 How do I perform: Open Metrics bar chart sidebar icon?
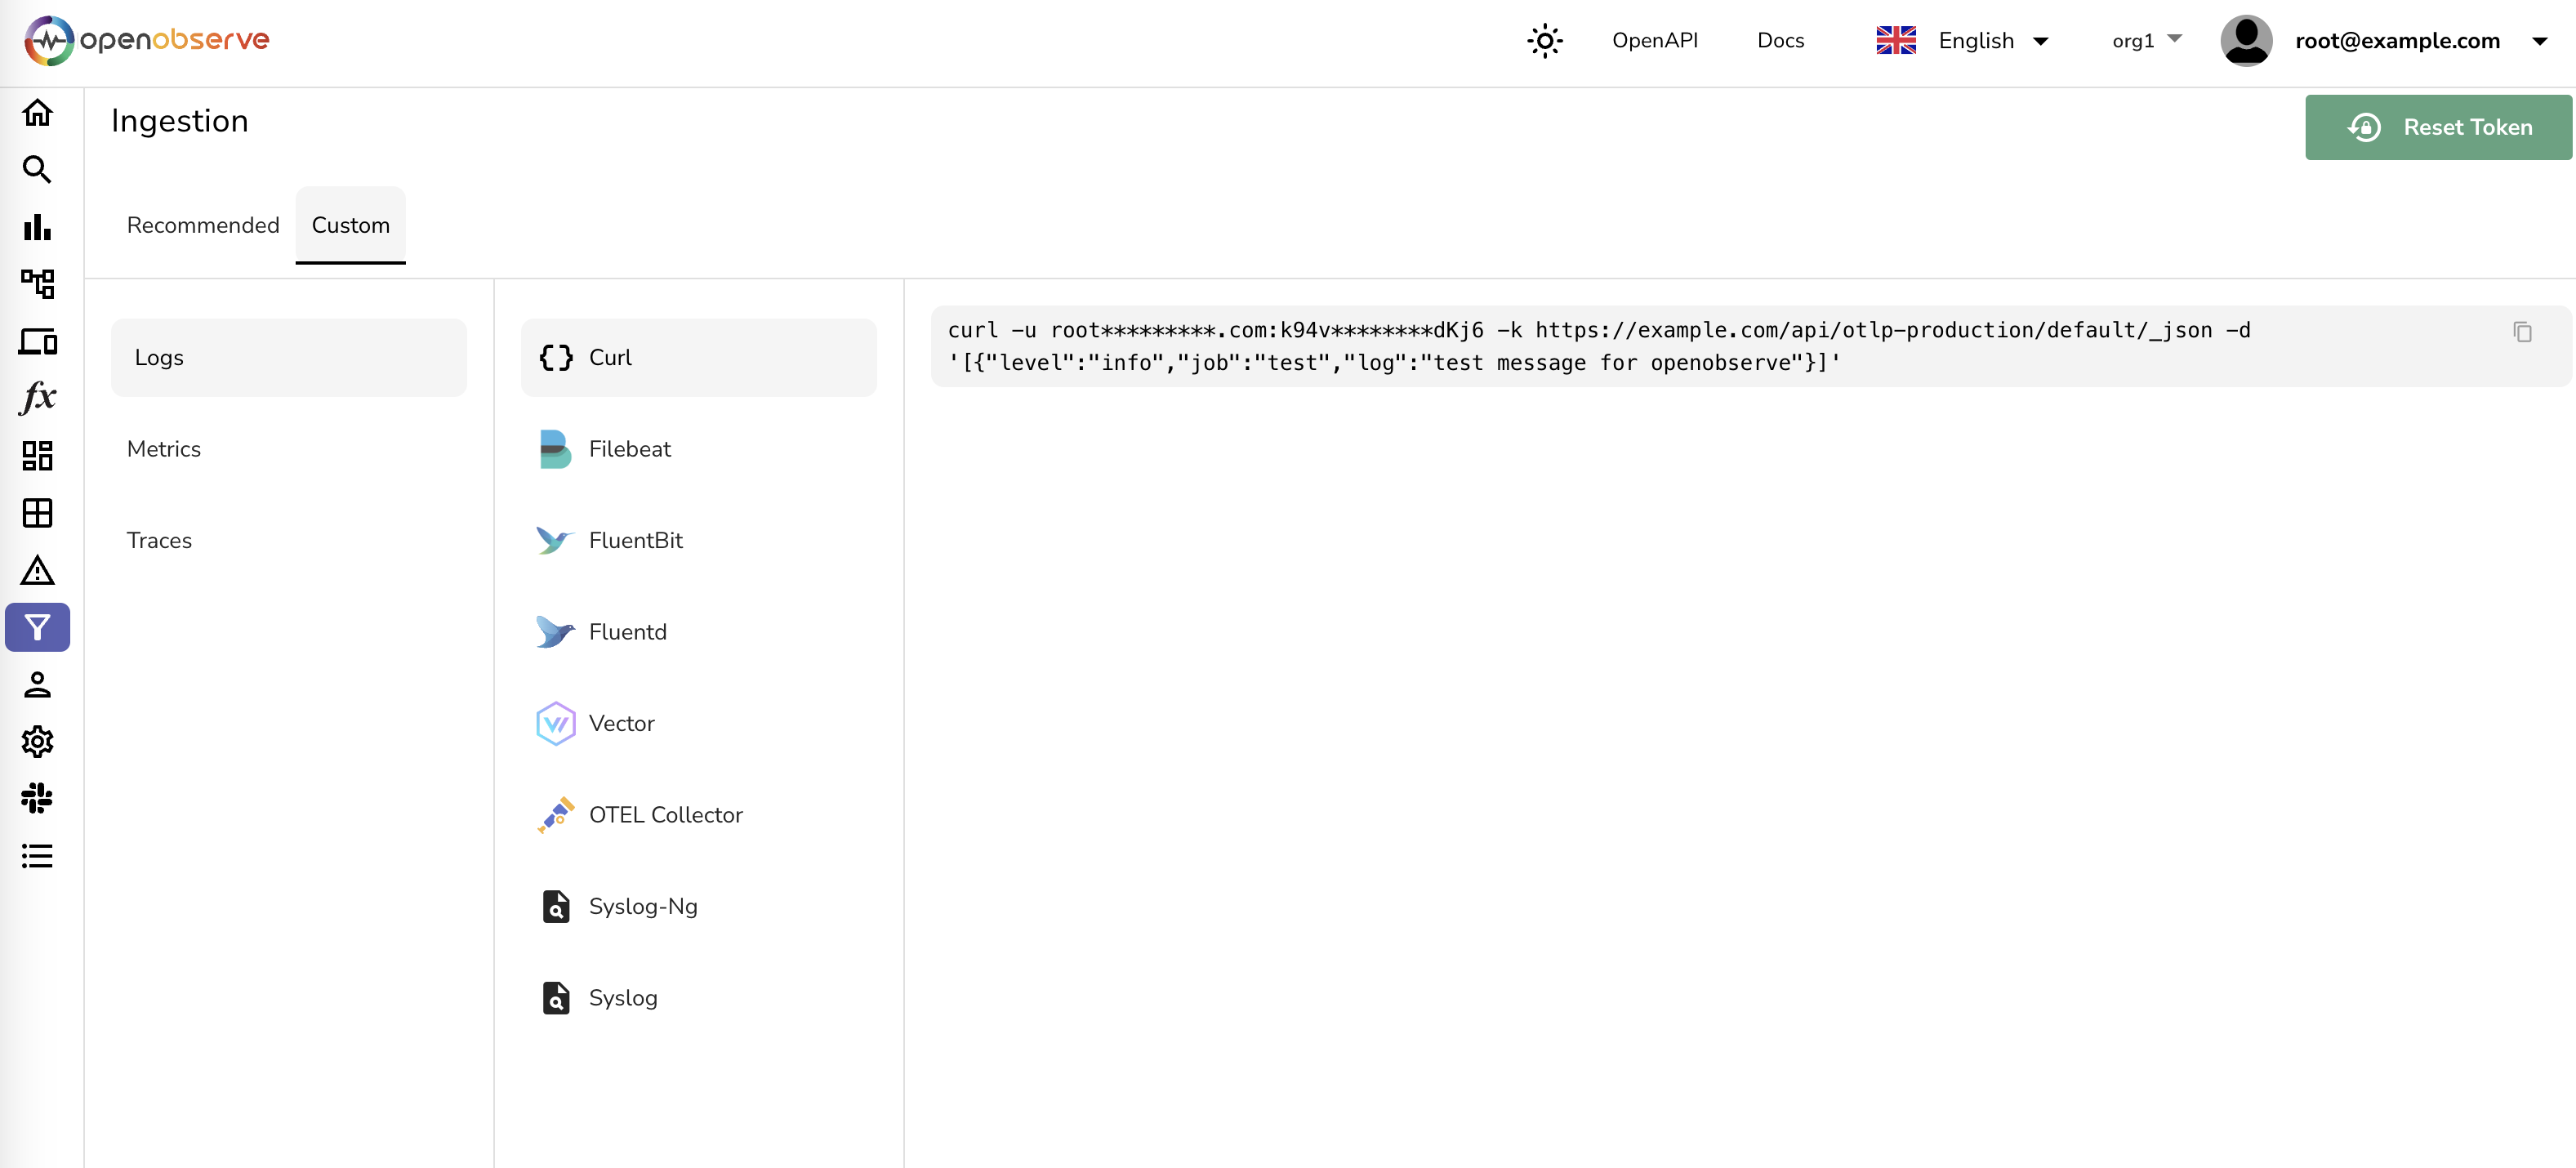pyautogui.click(x=37, y=227)
